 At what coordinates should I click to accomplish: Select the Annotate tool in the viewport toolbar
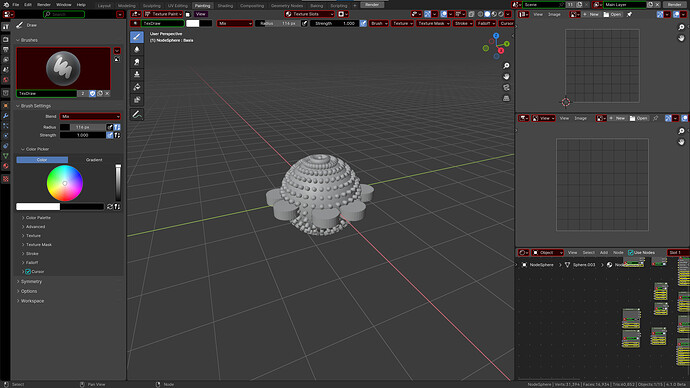137,114
